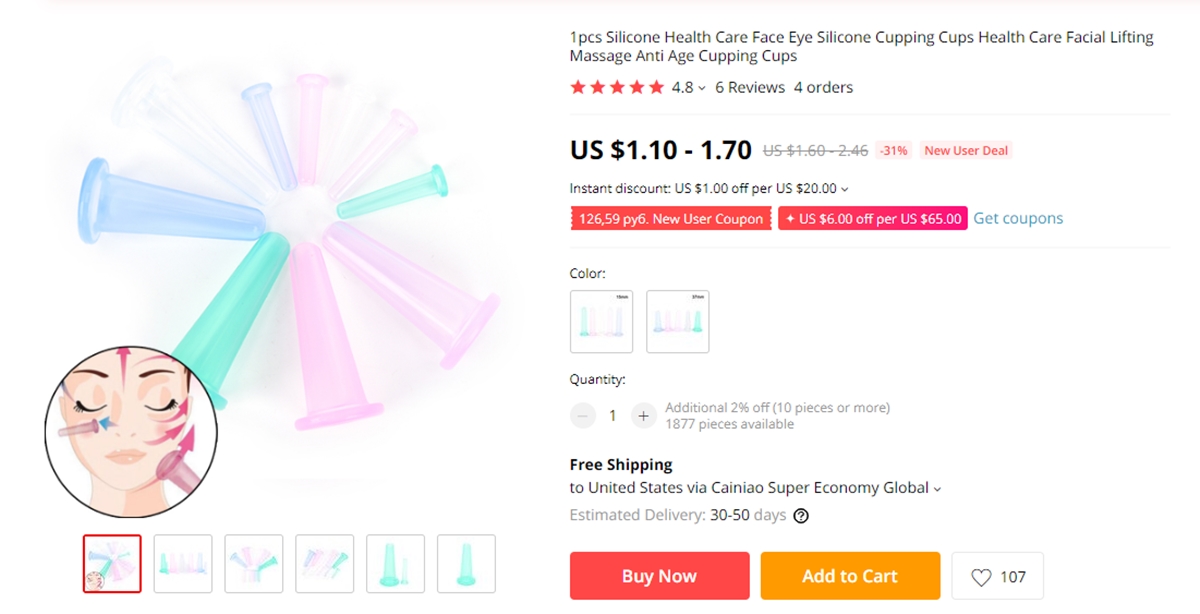Image resolution: width=1200 pixels, height=614 pixels.
Task: Open the 6 Reviews link
Action: click(x=750, y=88)
